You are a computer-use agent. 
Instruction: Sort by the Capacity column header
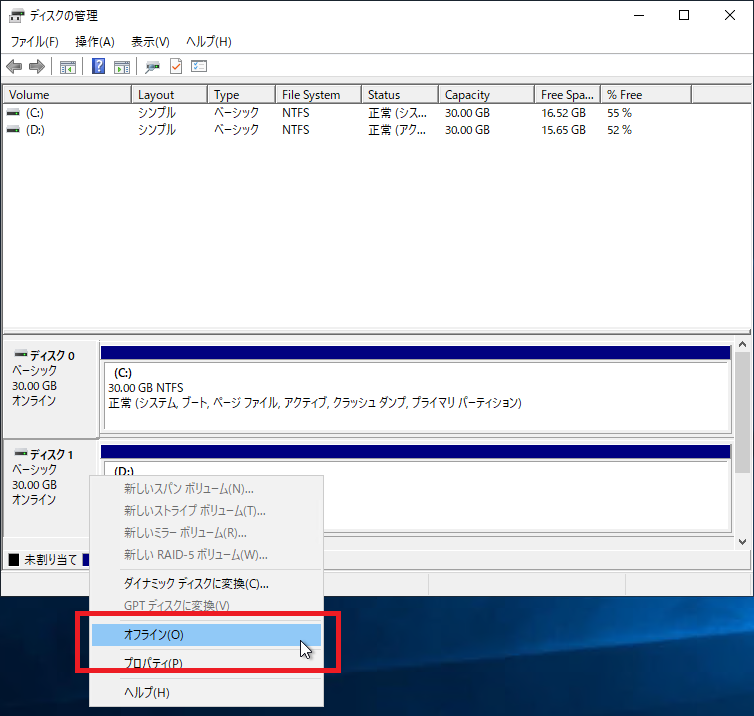(467, 95)
